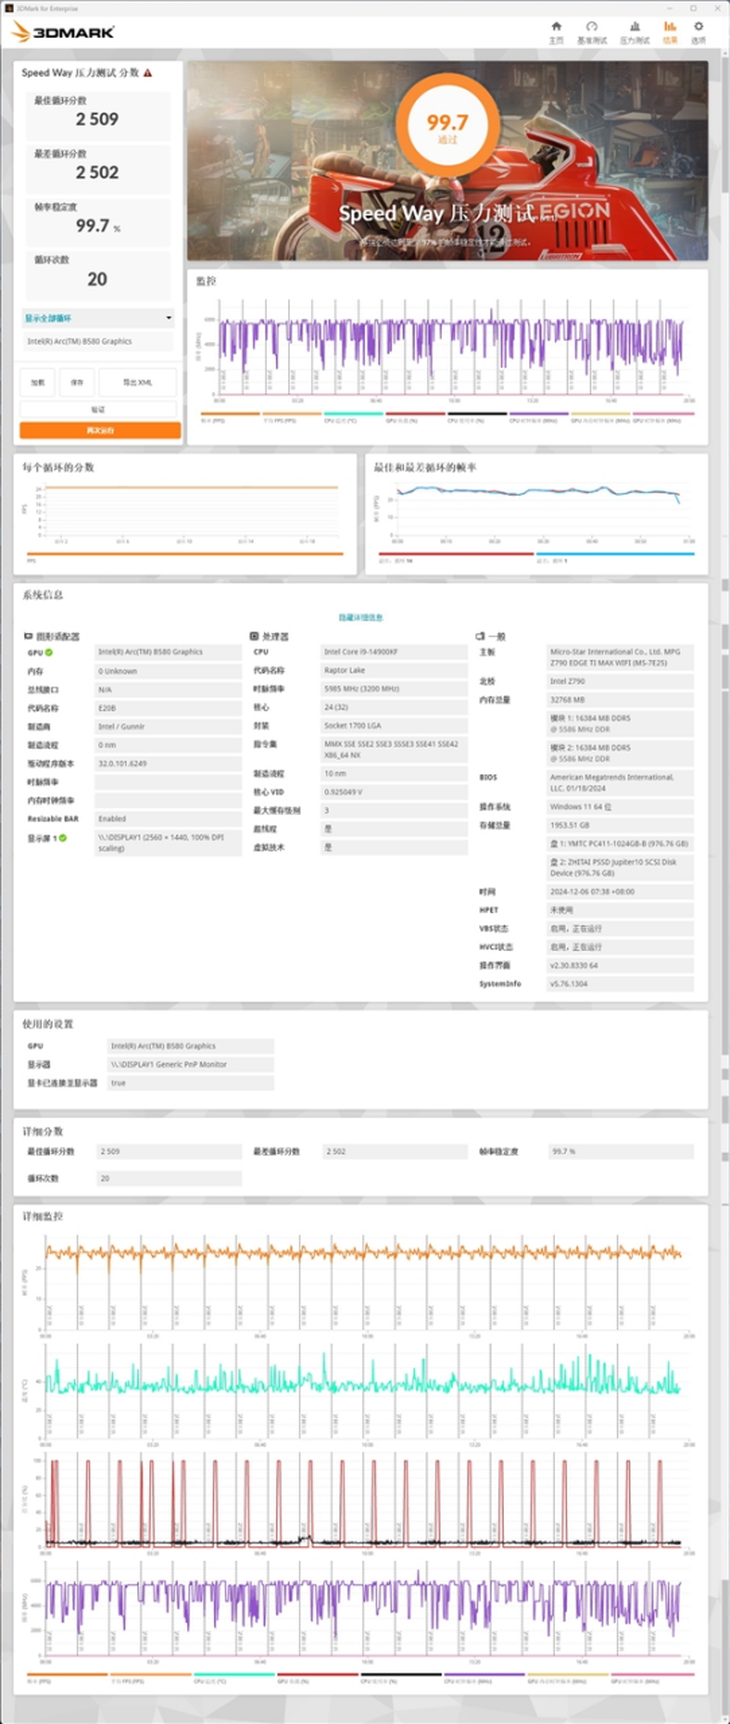Click the driver version 32.0.101.6249 value
Viewport: 730px width, 1724px height.
point(168,763)
